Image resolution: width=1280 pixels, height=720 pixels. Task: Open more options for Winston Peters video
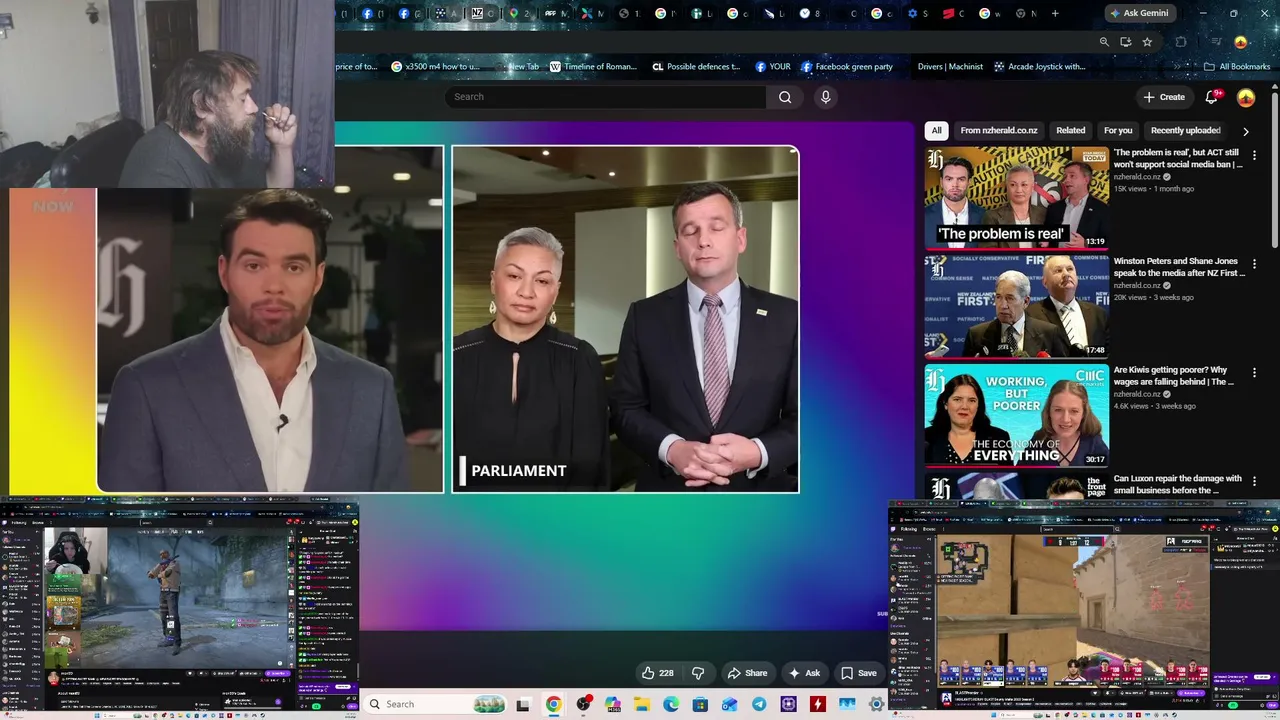[x=1254, y=264]
